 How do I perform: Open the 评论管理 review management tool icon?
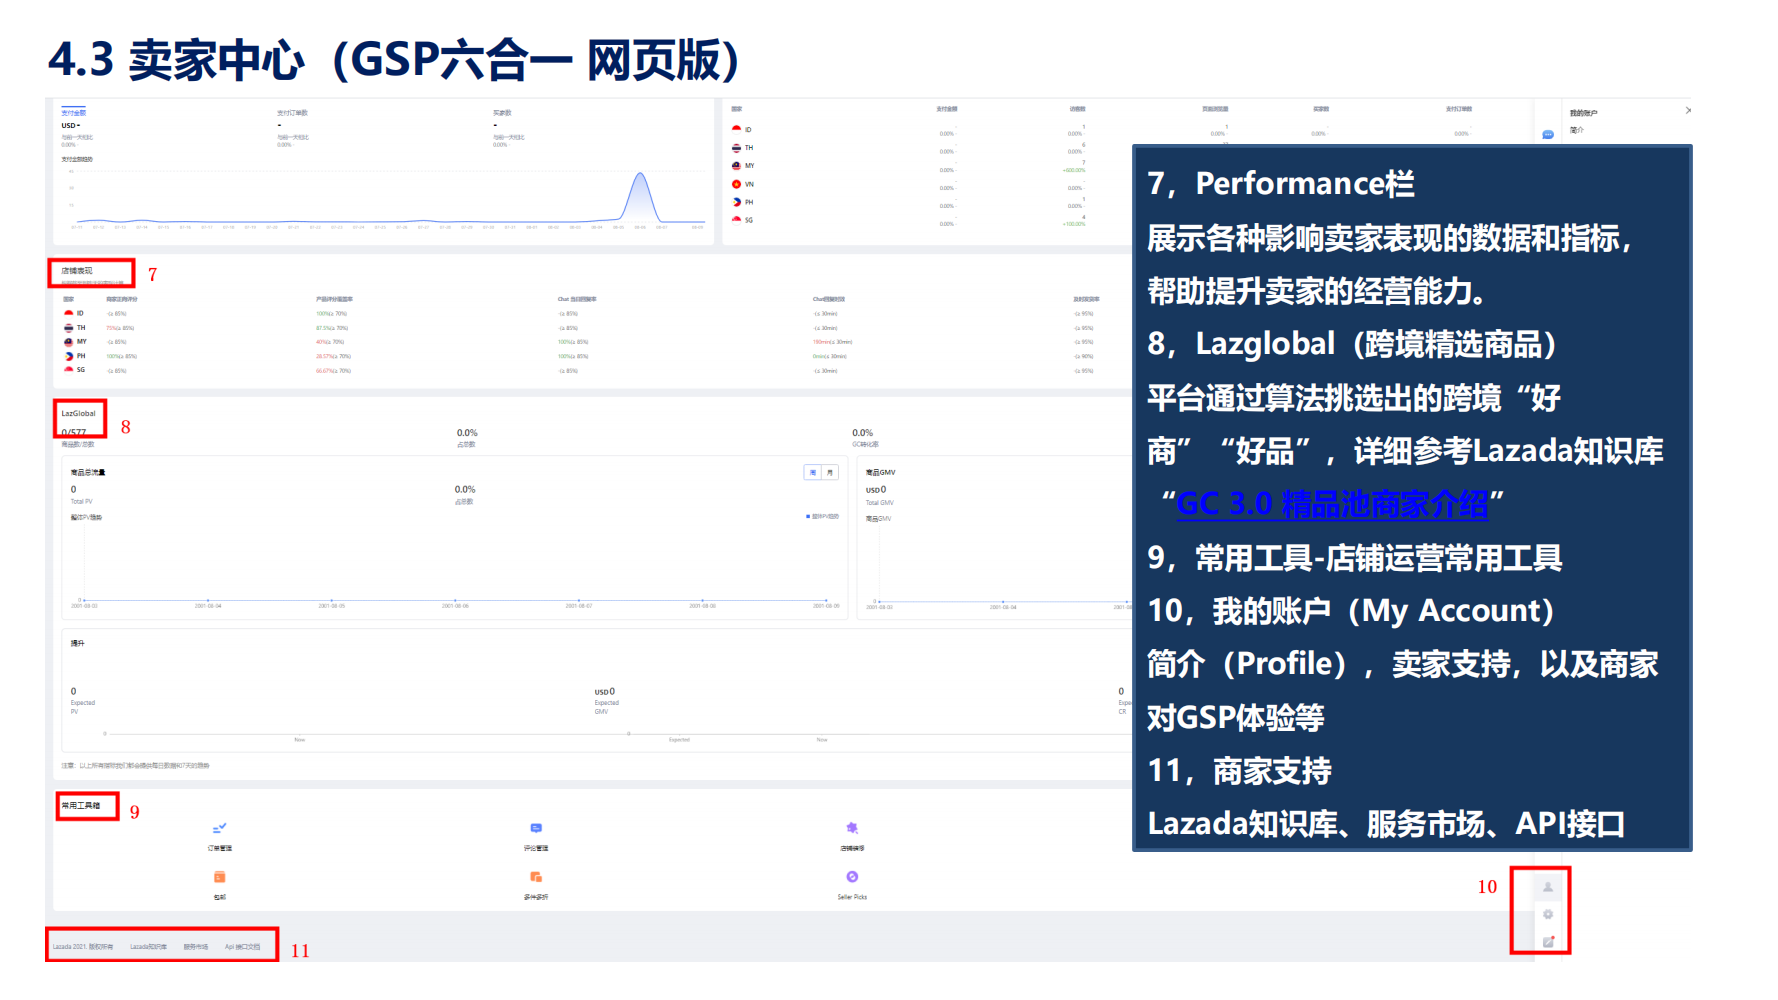(536, 828)
